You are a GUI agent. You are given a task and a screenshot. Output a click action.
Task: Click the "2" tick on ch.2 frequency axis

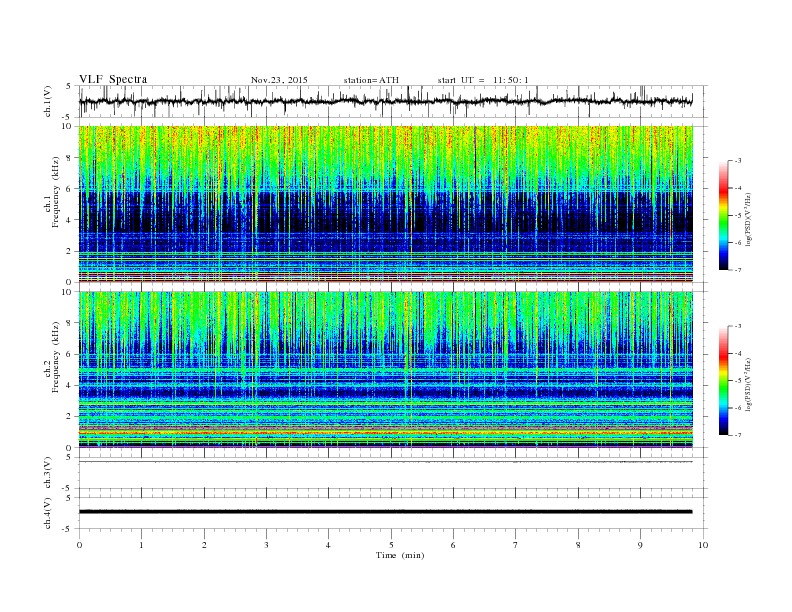coord(69,417)
